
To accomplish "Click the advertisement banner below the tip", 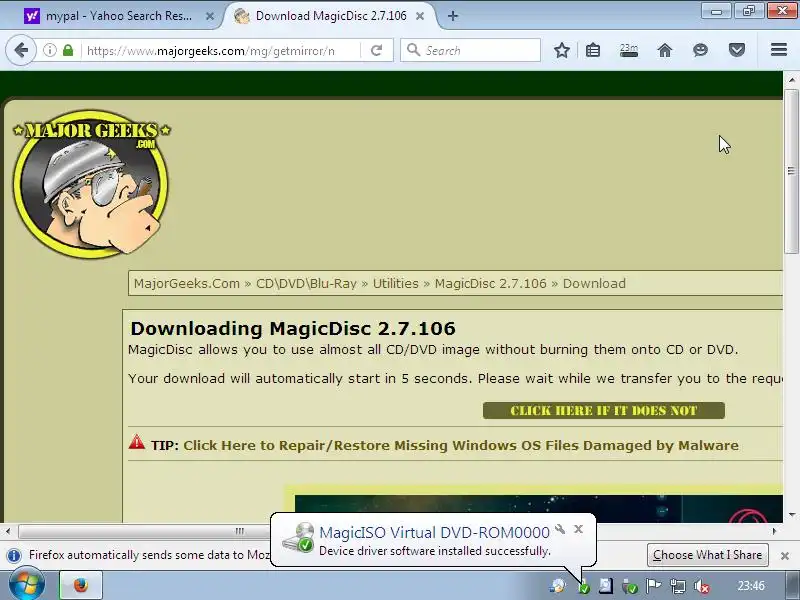I will (x=538, y=508).
